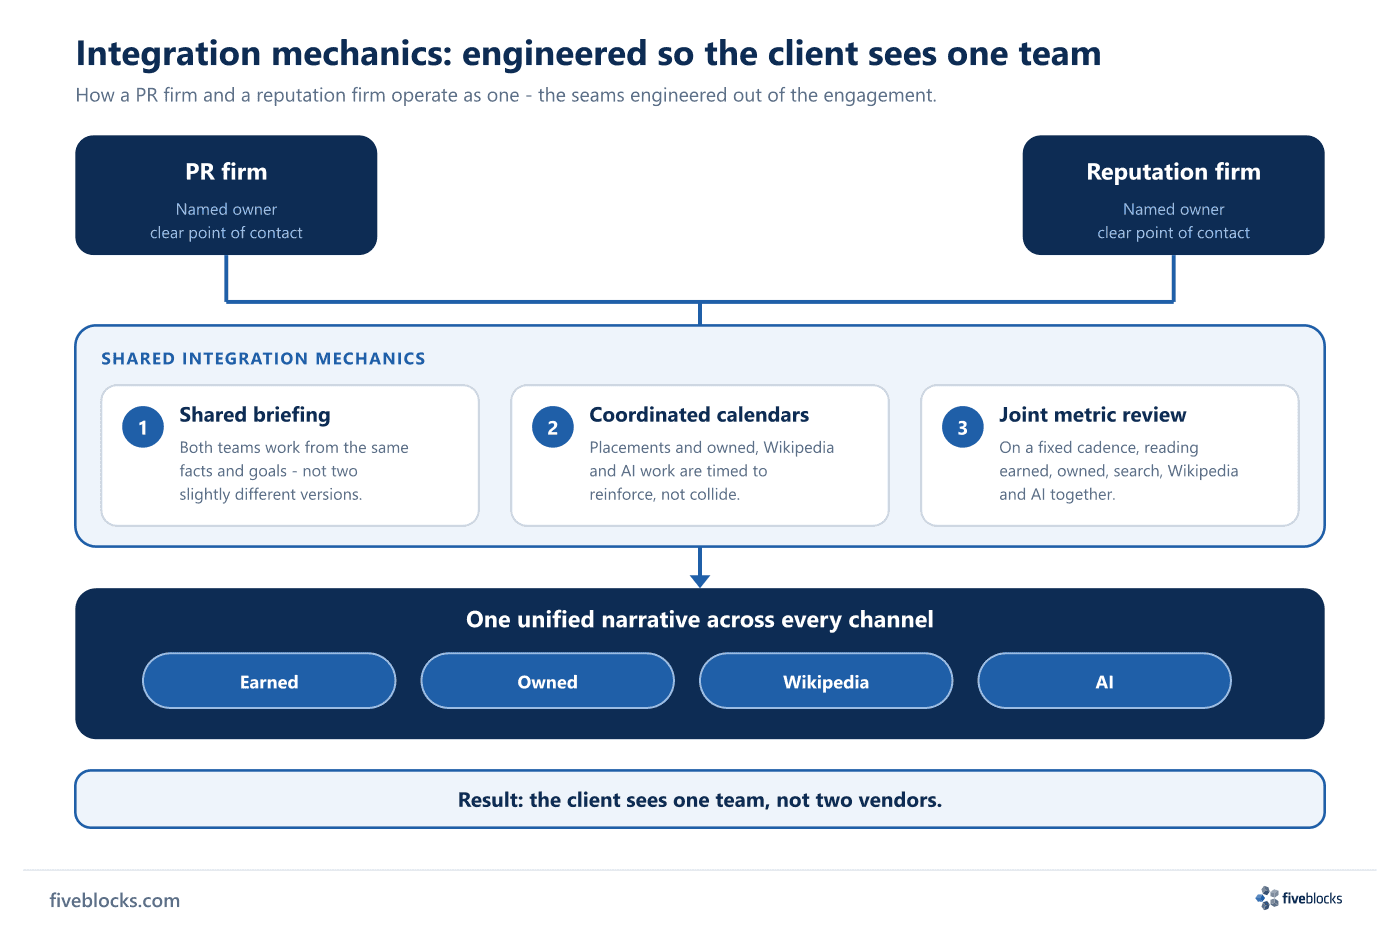Click the One unified narrative heading
The height and width of the screenshot is (937, 1400).
point(700,620)
